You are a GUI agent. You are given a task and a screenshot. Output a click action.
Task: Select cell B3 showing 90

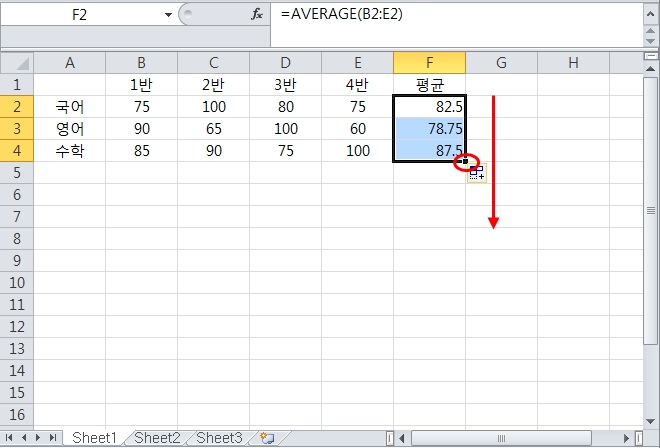point(142,128)
